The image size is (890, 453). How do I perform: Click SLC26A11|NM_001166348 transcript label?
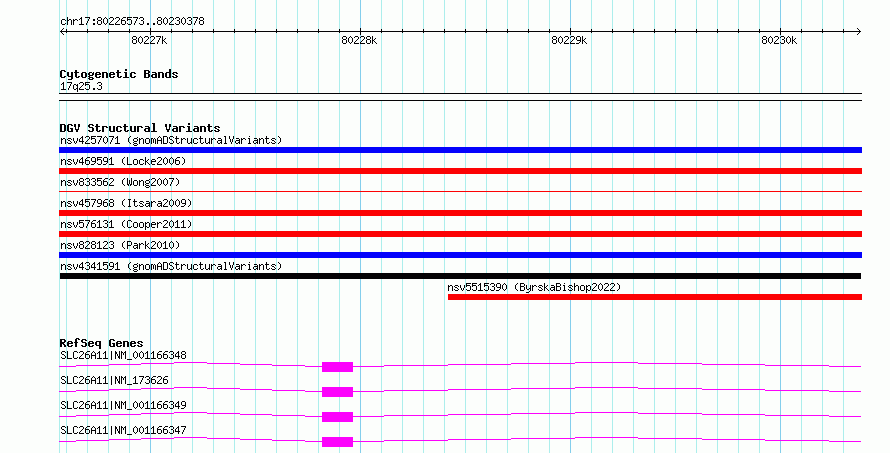(123, 355)
